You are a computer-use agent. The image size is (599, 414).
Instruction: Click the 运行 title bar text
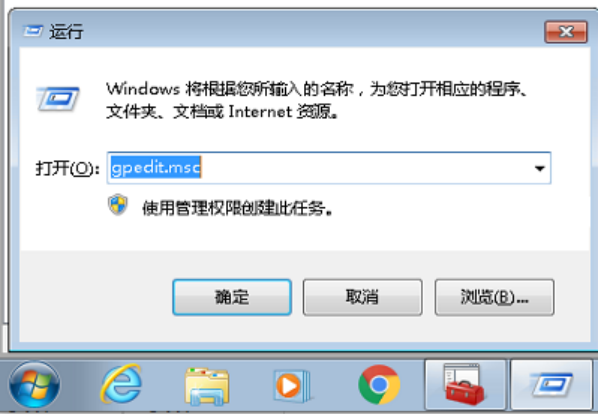tap(66, 31)
